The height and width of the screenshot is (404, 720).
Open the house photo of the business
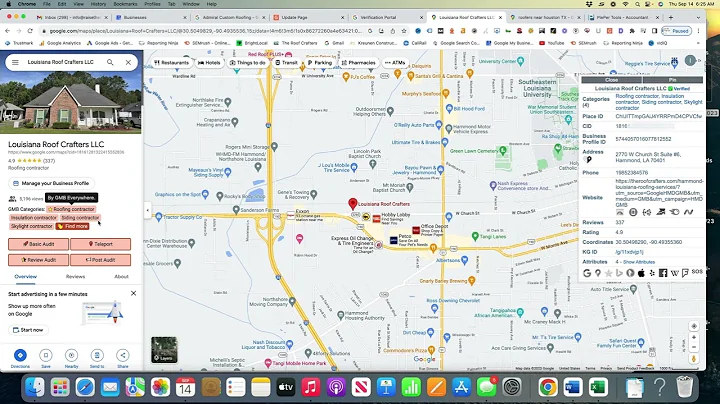point(71,102)
